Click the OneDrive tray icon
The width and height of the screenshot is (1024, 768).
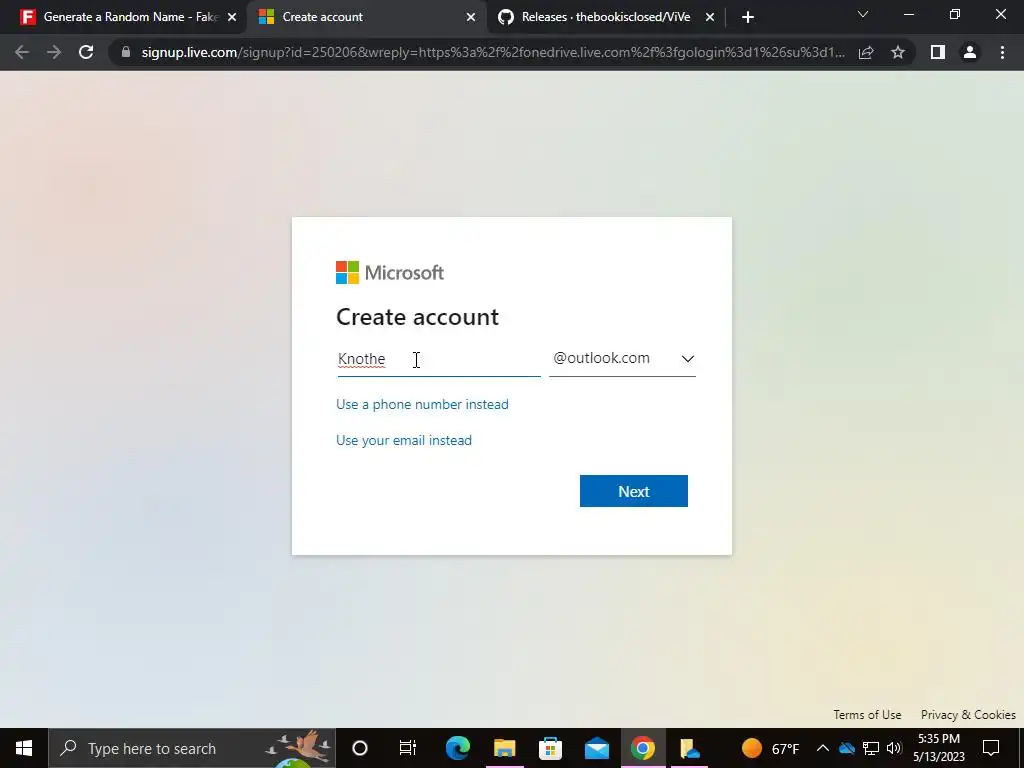(847, 748)
